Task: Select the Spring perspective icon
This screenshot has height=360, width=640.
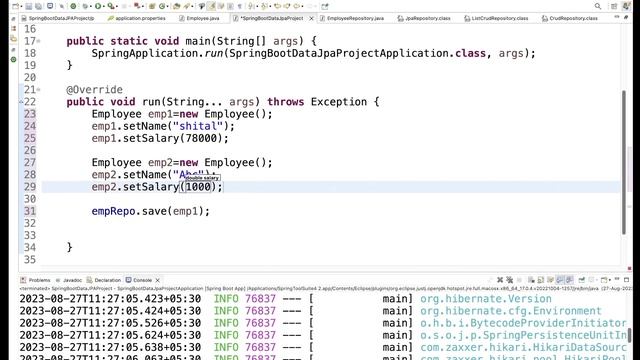Action: point(626,6)
